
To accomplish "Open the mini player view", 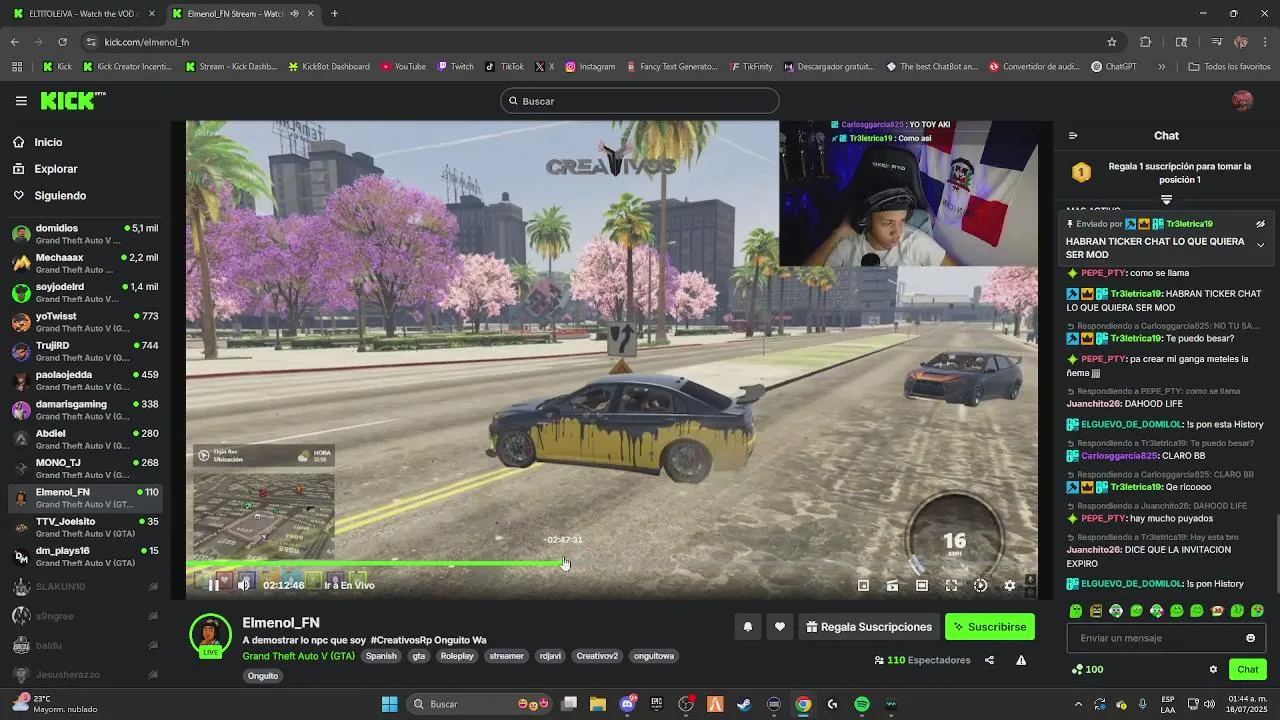I will pos(863,586).
